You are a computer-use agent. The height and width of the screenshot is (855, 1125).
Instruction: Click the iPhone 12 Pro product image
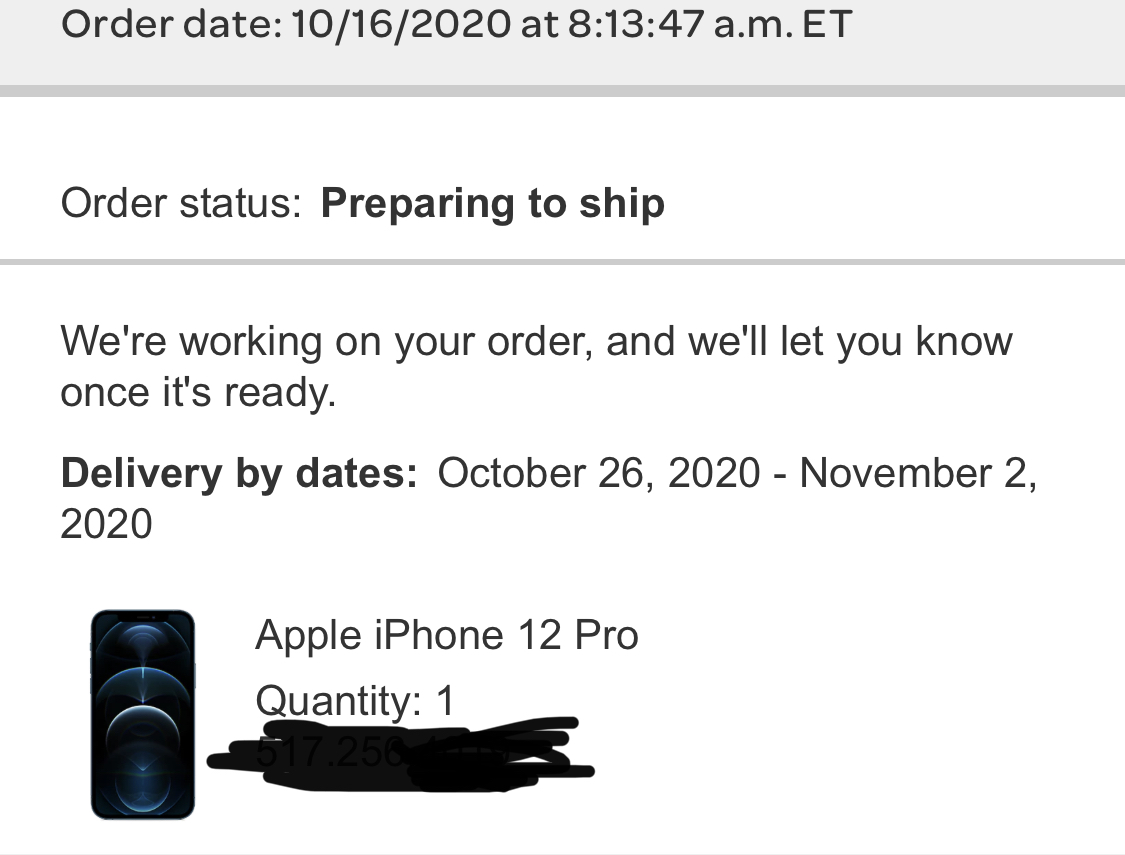[142, 714]
